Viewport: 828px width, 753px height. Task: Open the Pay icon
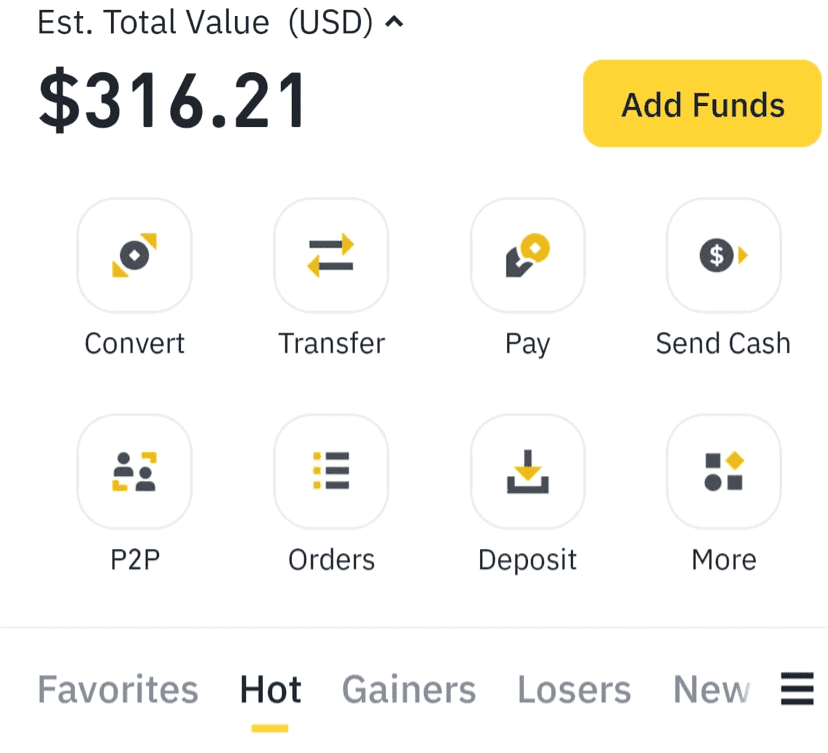[x=527, y=255]
